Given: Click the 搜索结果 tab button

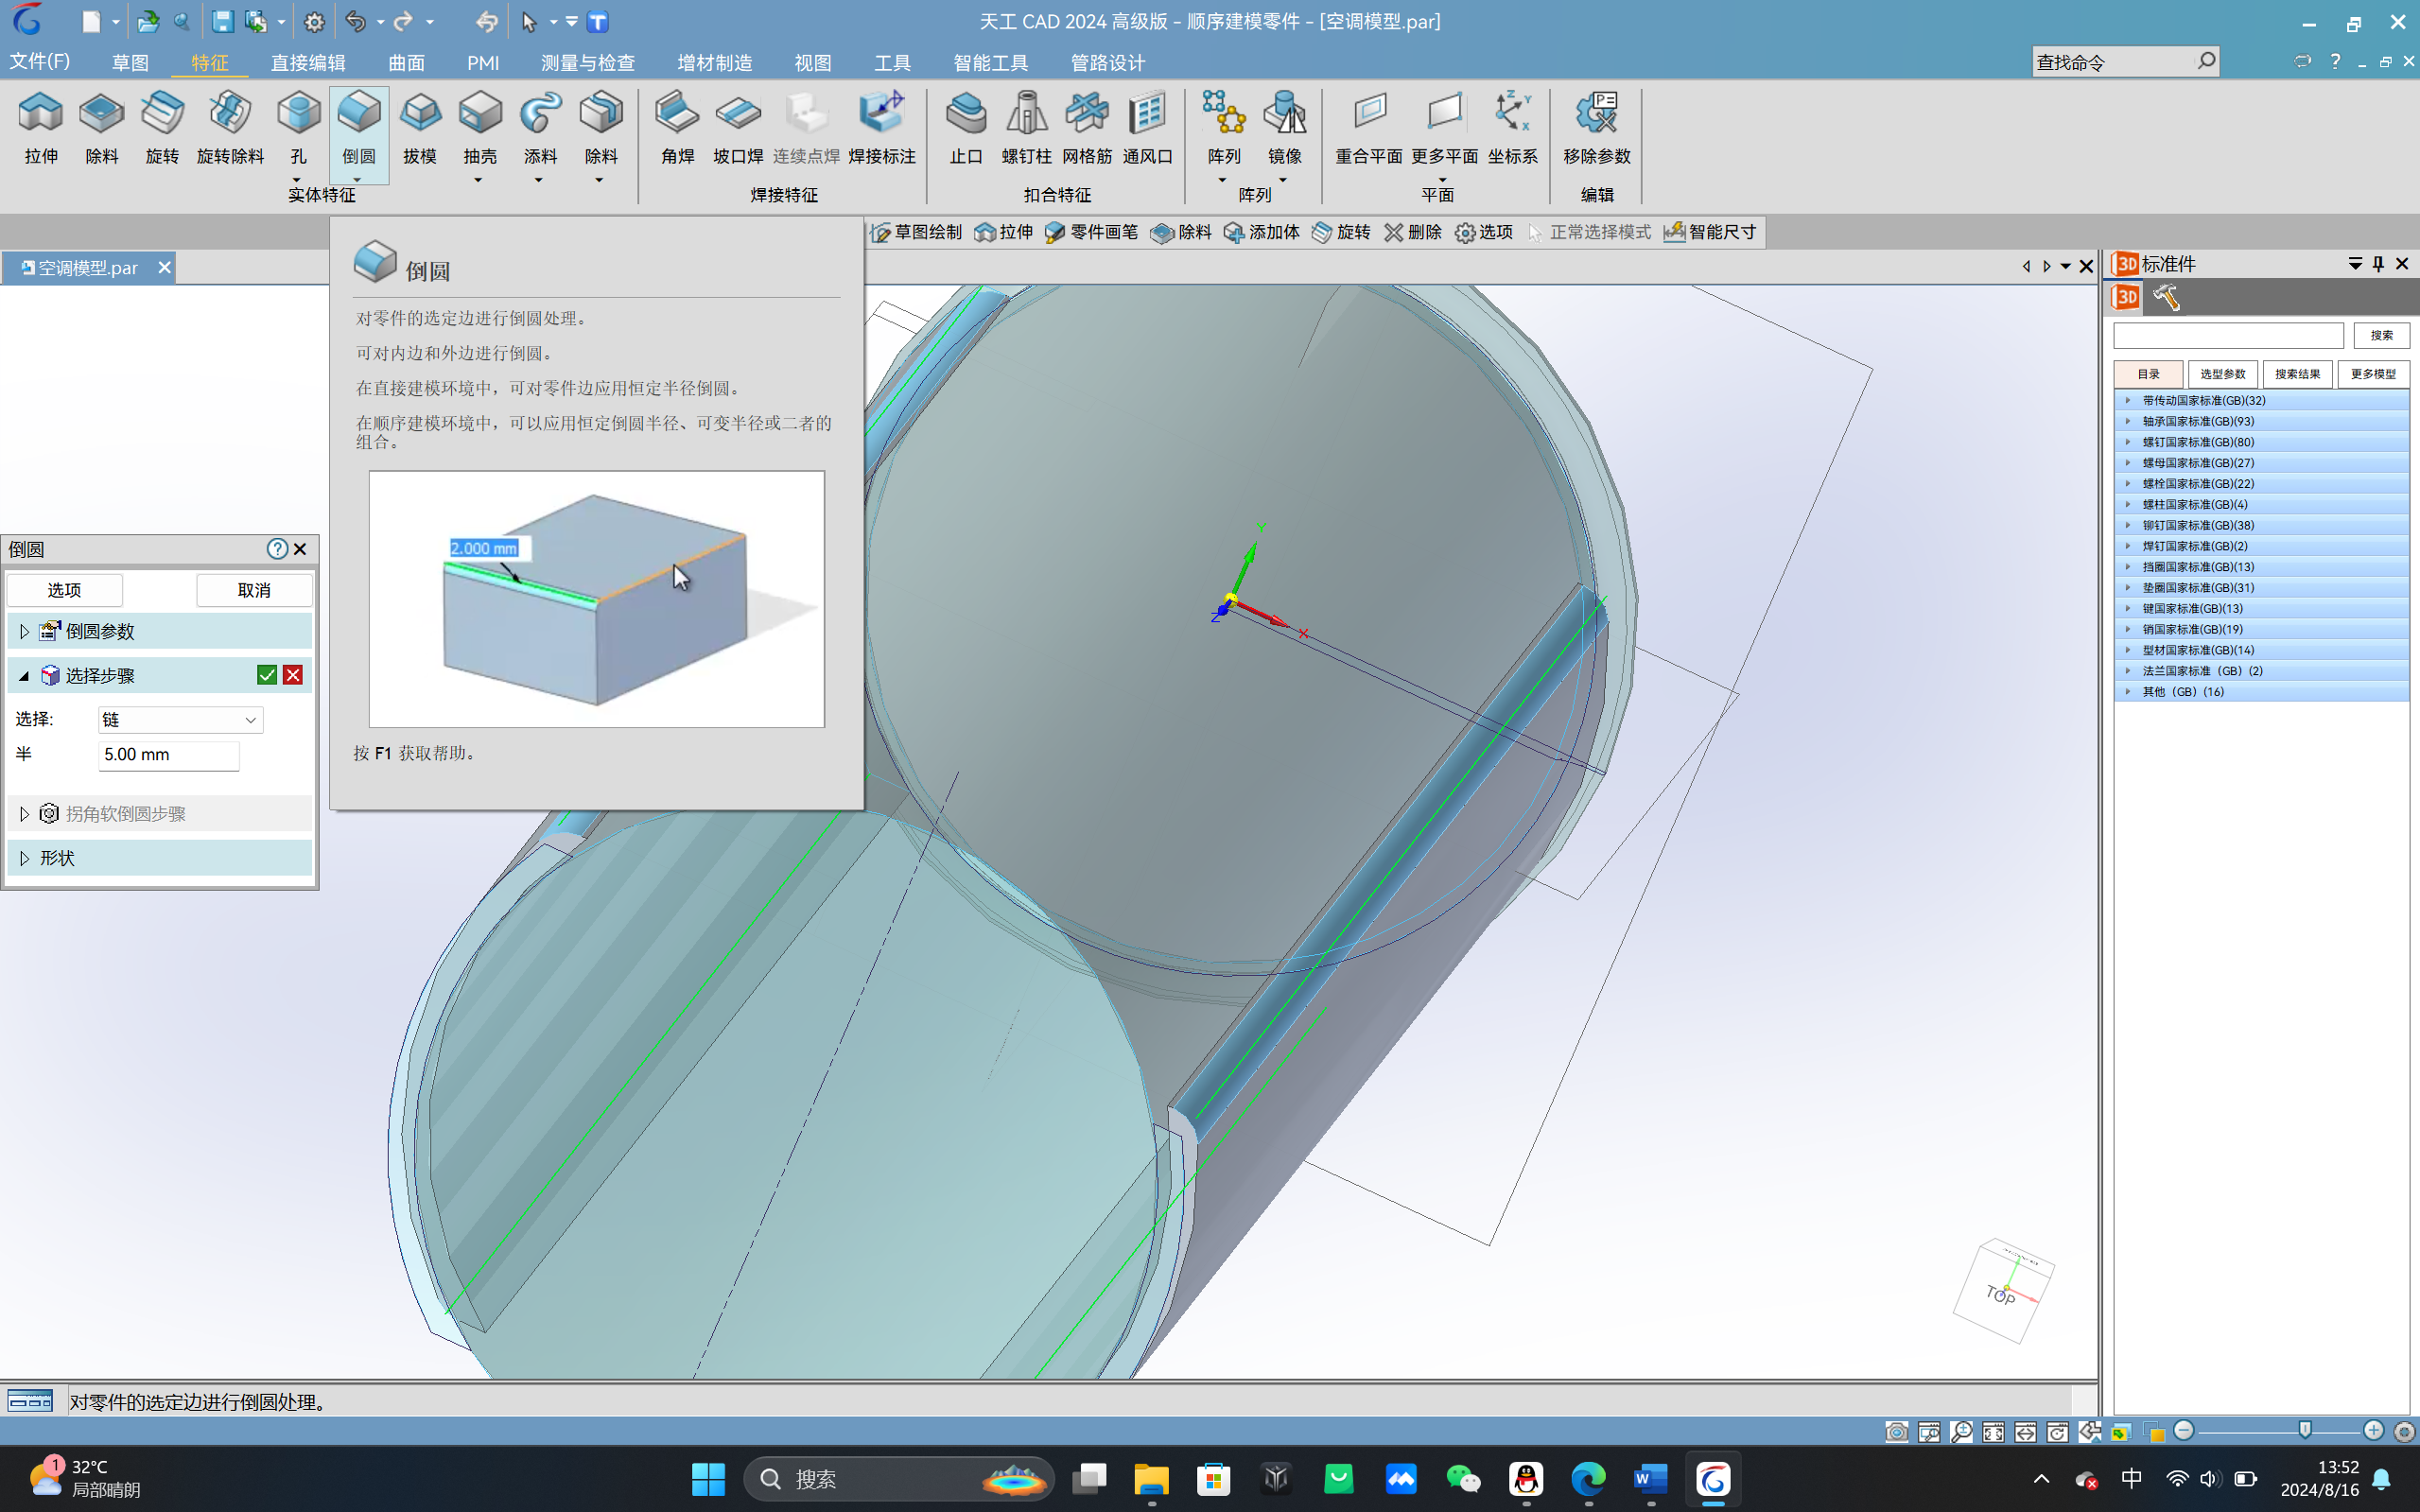Looking at the screenshot, I should tap(2297, 374).
